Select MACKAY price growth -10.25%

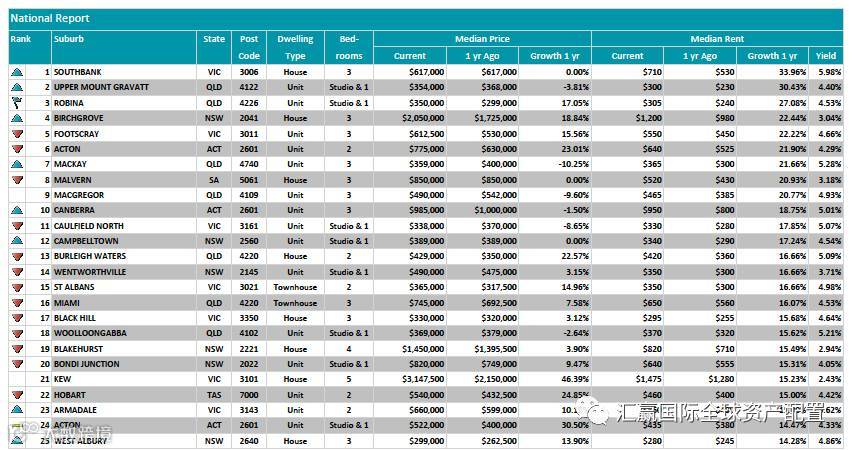point(573,164)
